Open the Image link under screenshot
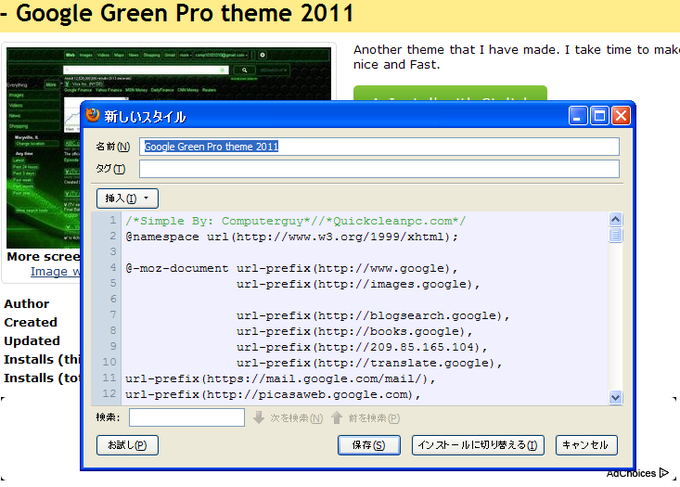Image resolution: width=680 pixels, height=487 pixels. pyautogui.click(x=55, y=271)
